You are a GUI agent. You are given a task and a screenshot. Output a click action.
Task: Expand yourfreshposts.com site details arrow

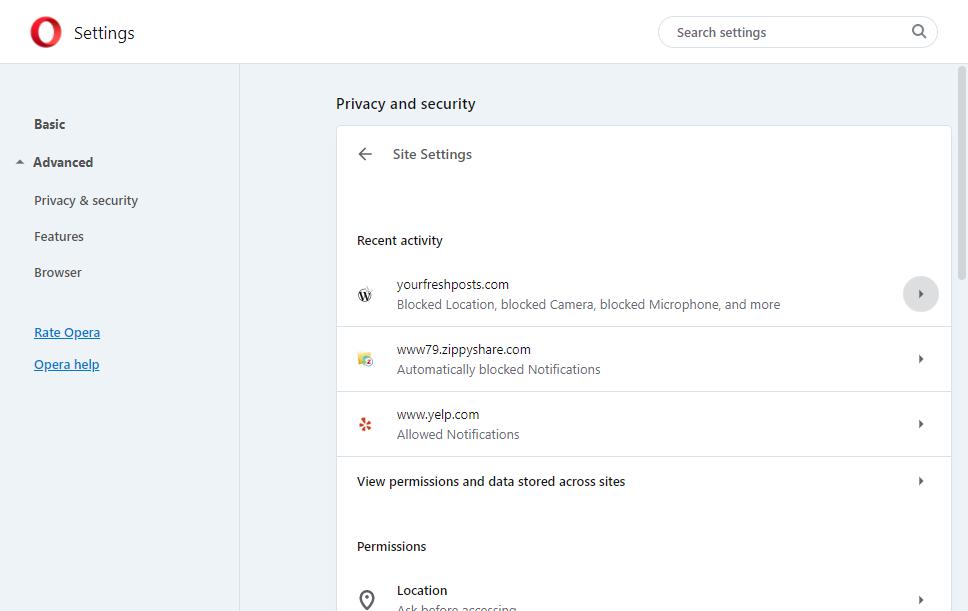(x=920, y=294)
